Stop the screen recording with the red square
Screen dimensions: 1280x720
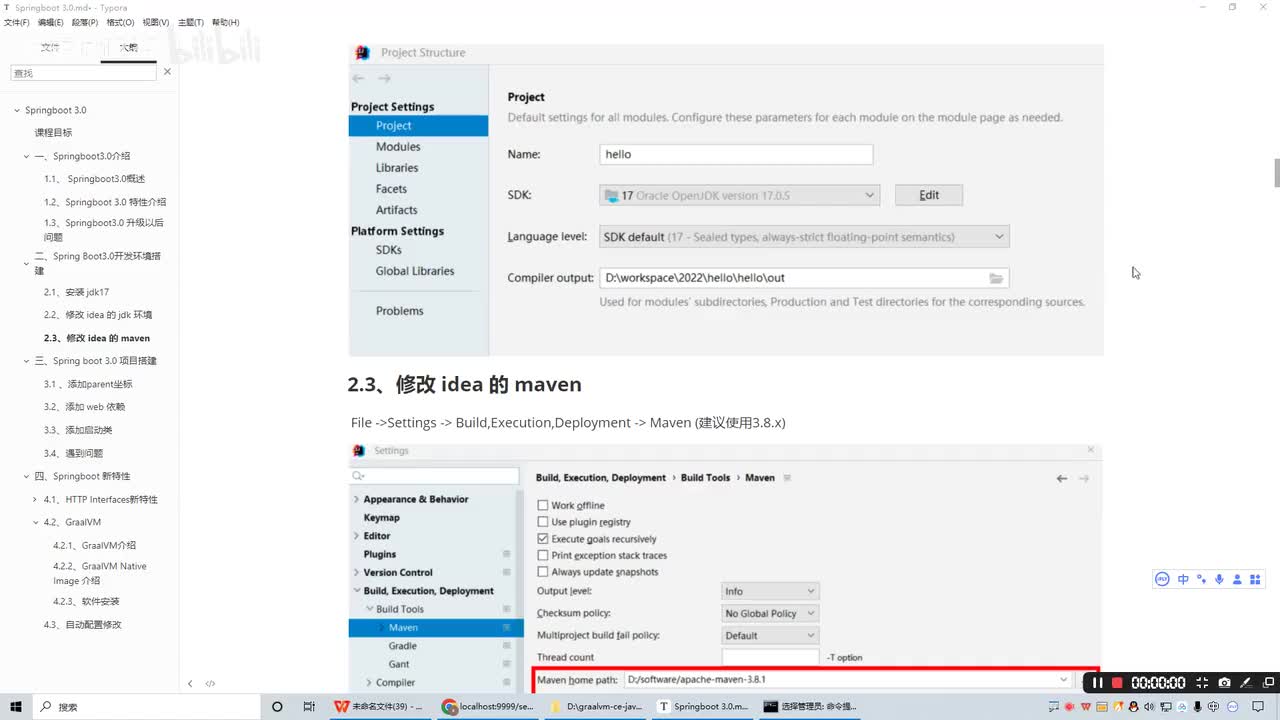click(x=1117, y=683)
